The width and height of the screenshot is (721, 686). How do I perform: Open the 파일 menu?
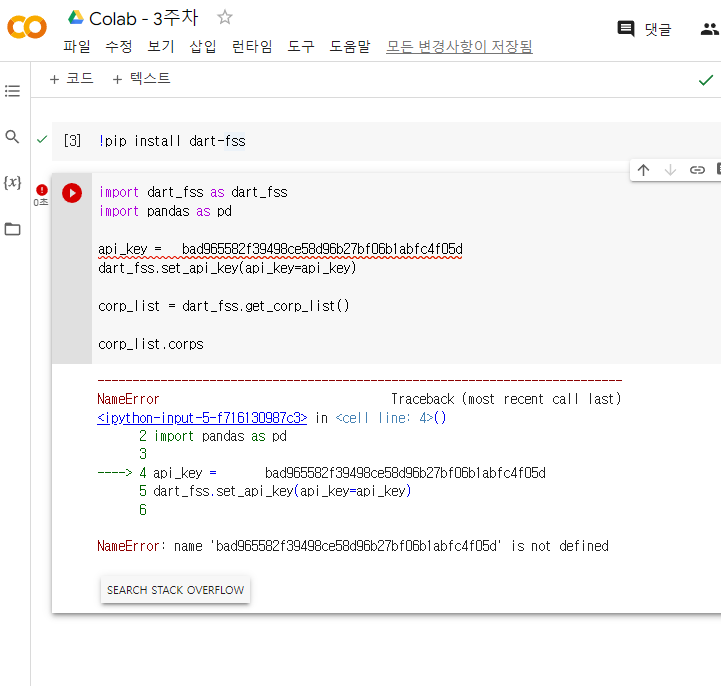point(77,46)
